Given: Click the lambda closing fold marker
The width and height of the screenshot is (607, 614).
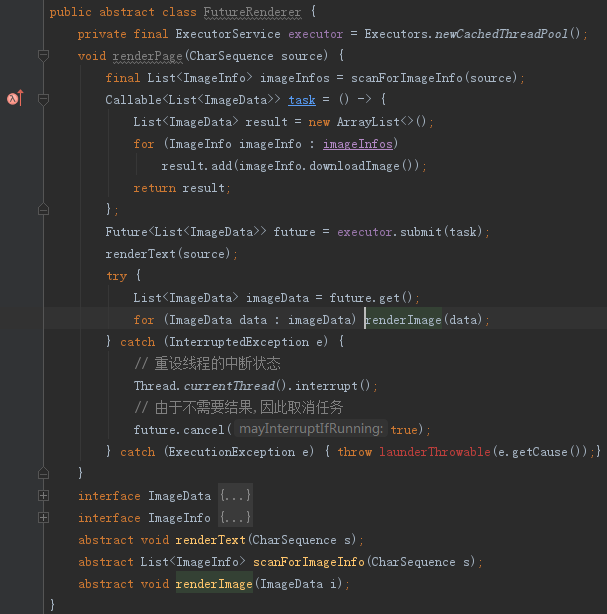Looking at the screenshot, I should (x=43, y=209).
